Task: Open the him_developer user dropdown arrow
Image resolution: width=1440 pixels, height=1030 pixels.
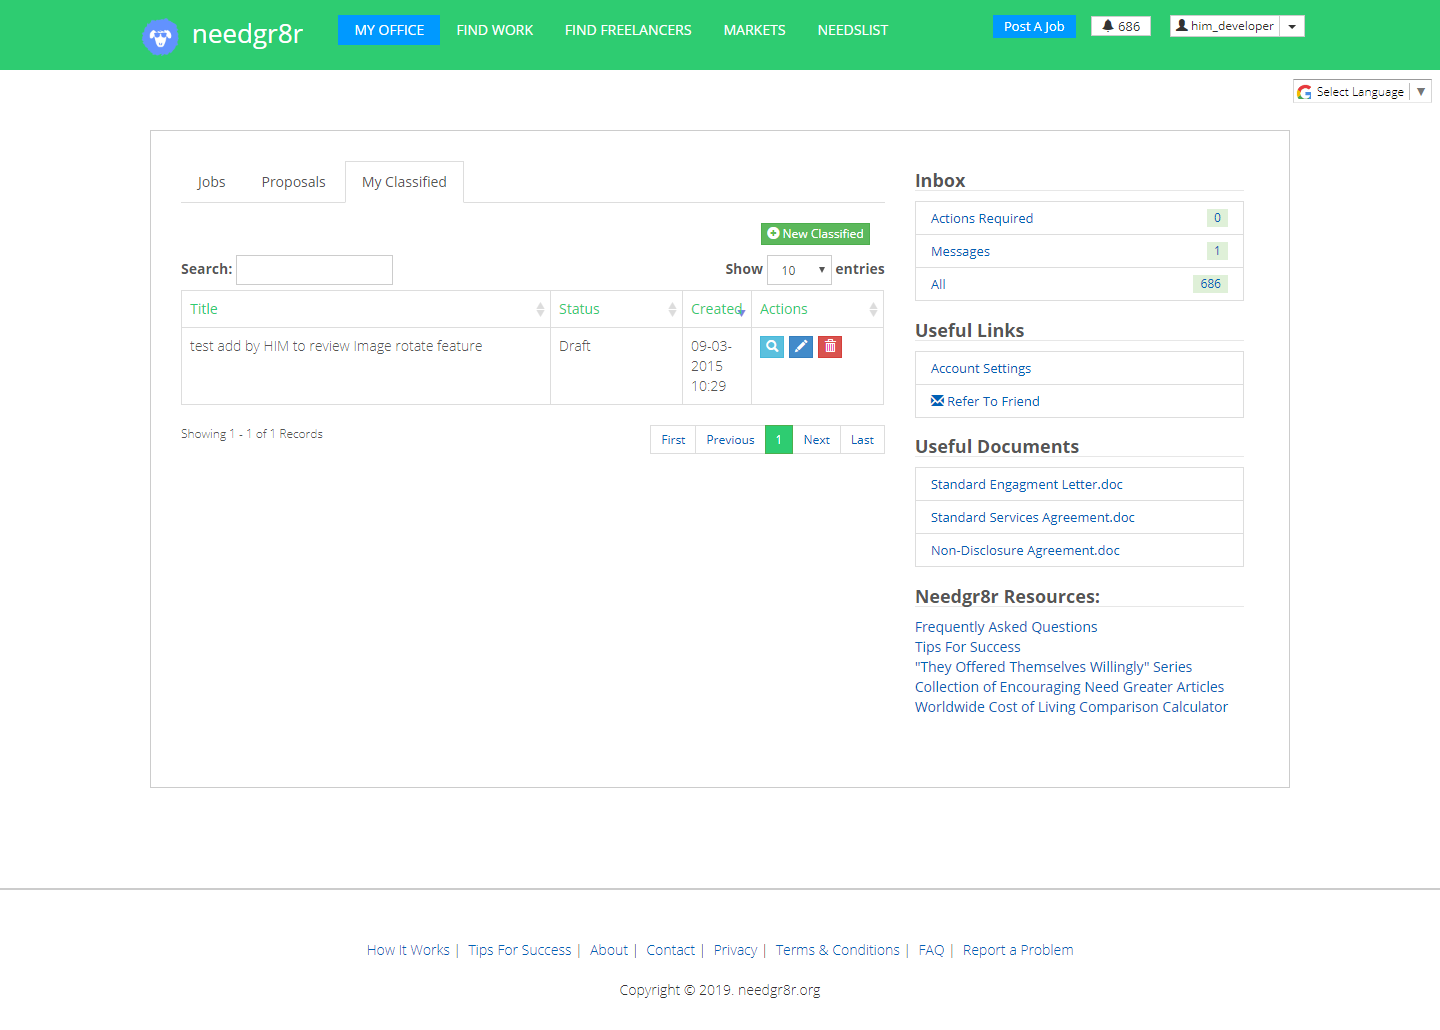Action: pyautogui.click(x=1292, y=27)
